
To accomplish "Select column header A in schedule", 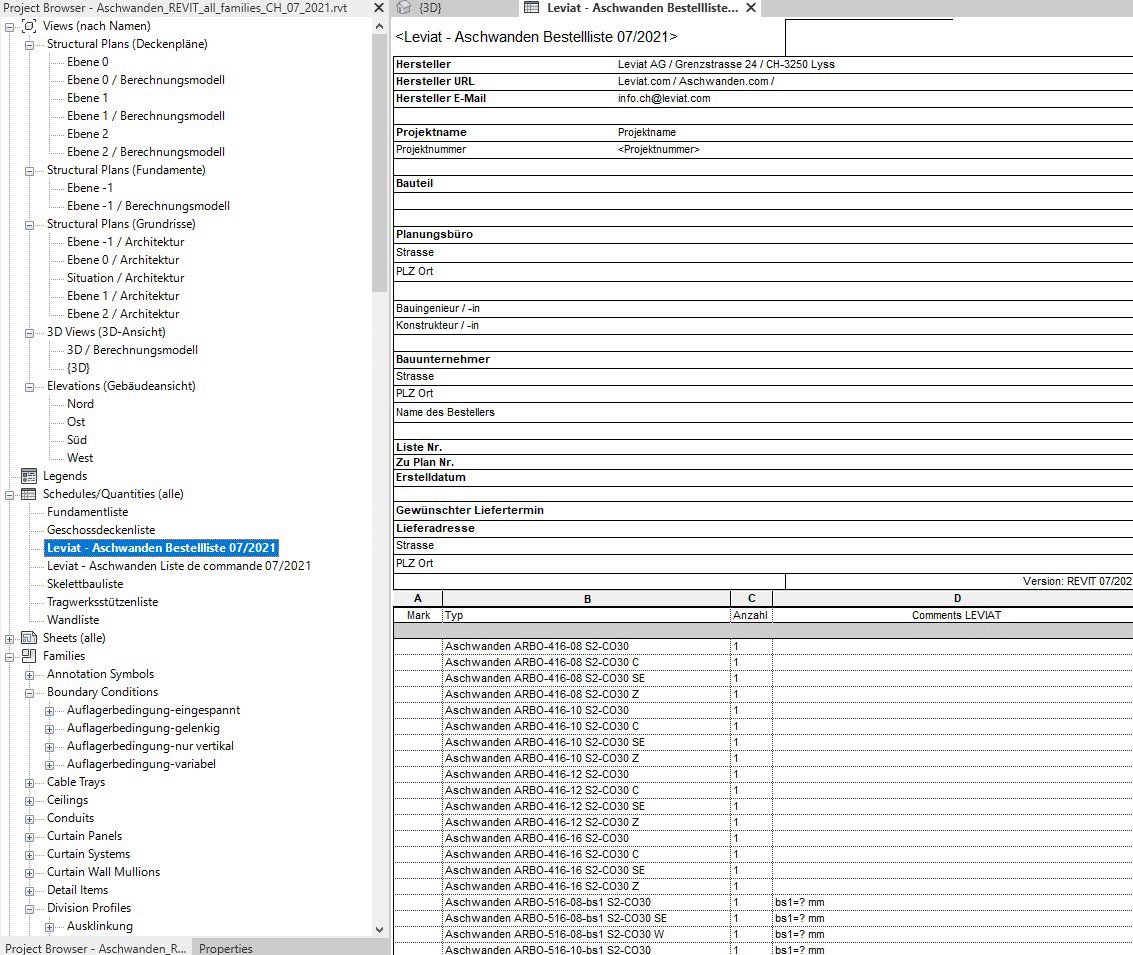I will 418,599.
